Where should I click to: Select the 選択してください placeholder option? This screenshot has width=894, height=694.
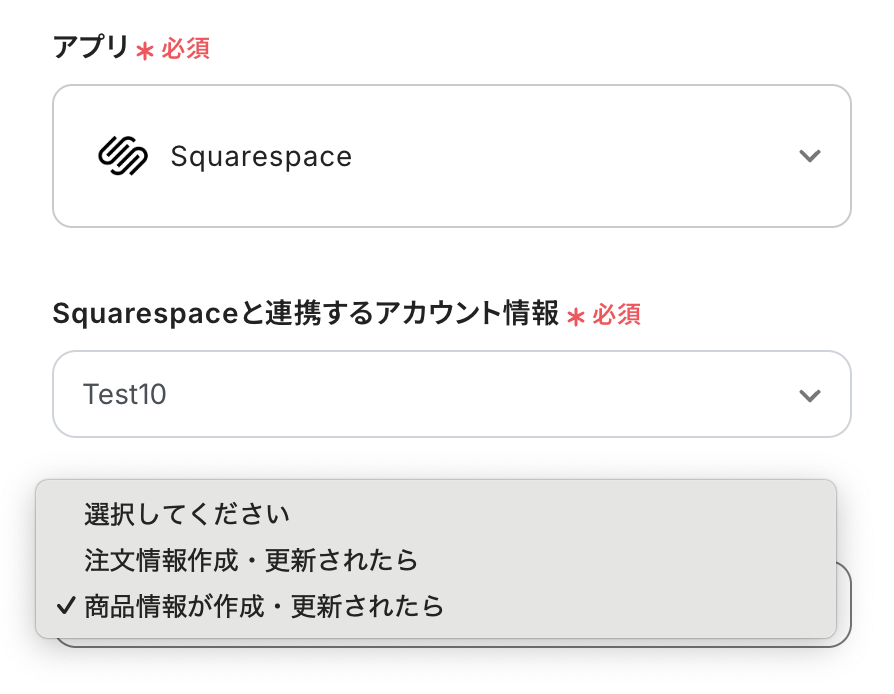187,515
